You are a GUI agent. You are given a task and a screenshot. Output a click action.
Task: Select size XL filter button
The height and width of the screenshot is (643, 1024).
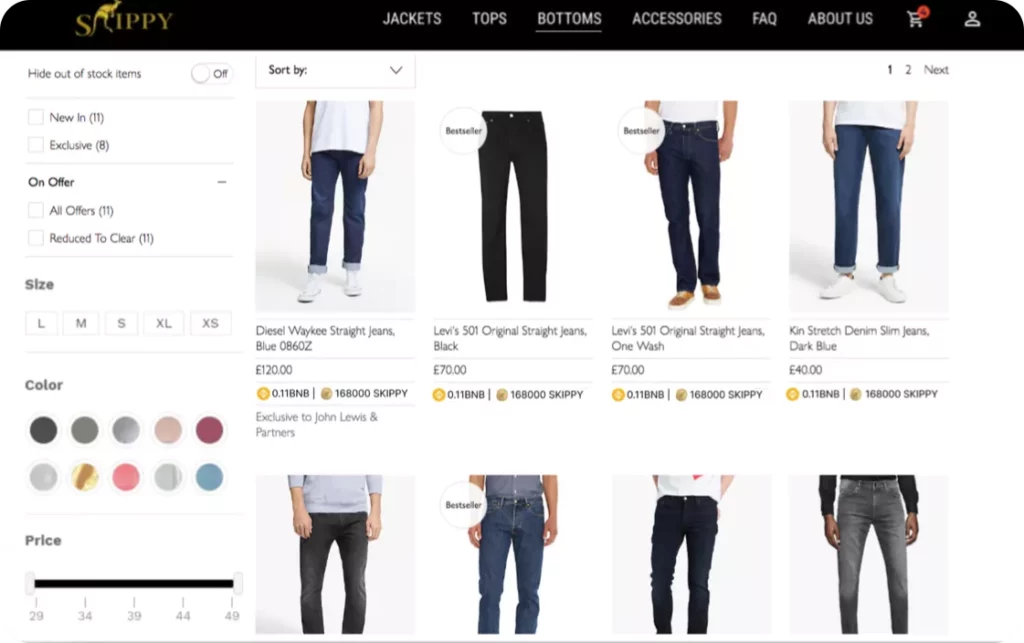tap(164, 324)
